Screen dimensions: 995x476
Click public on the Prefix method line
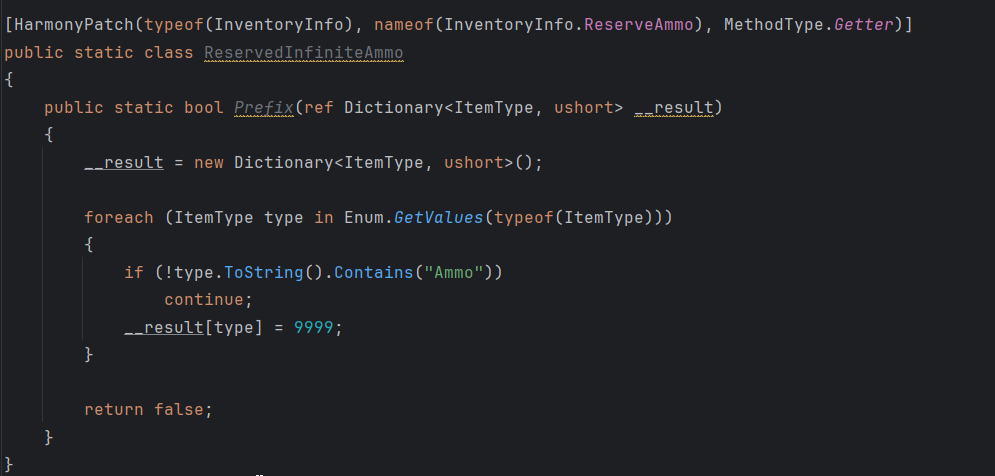(74, 107)
